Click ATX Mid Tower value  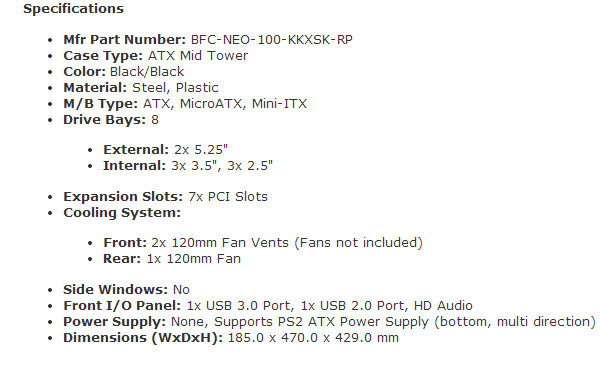coord(198,55)
